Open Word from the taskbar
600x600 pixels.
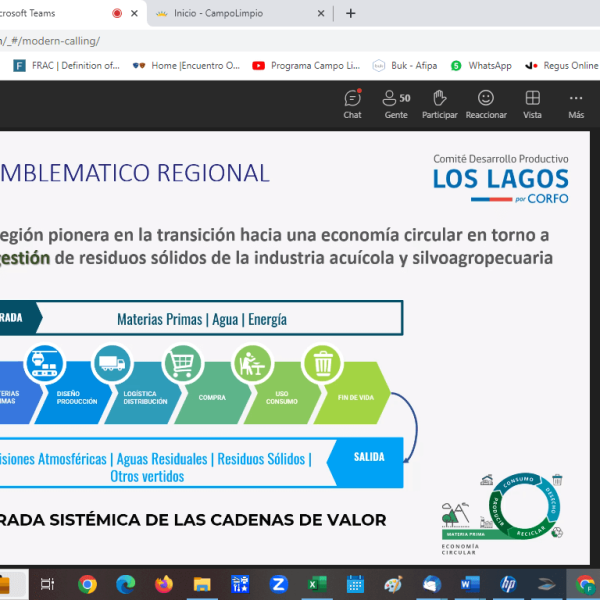470,584
